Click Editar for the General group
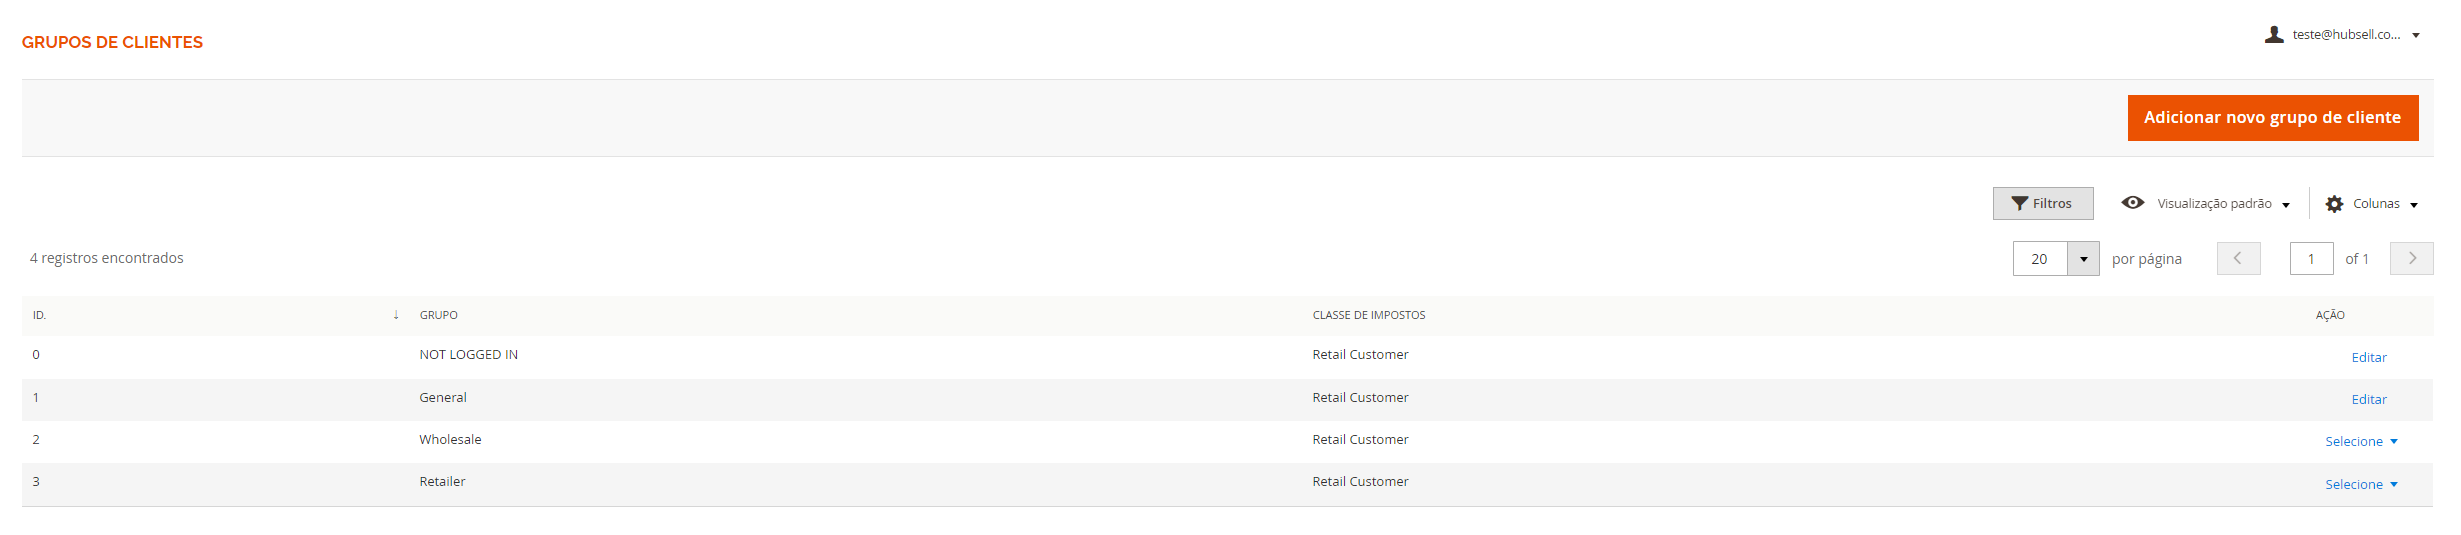Image resolution: width=2461 pixels, height=535 pixels. pyautogui.click(x=2368, y=400)
